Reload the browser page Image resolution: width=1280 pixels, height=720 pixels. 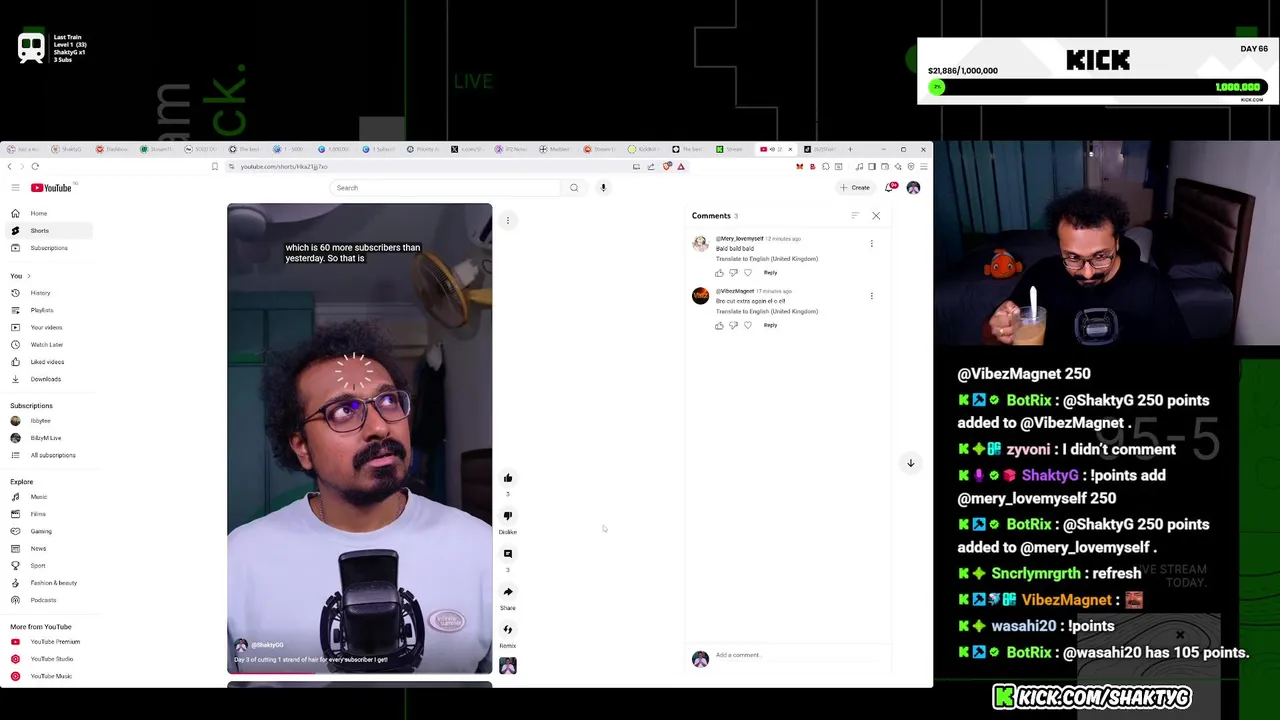click(x=35, y=167)
